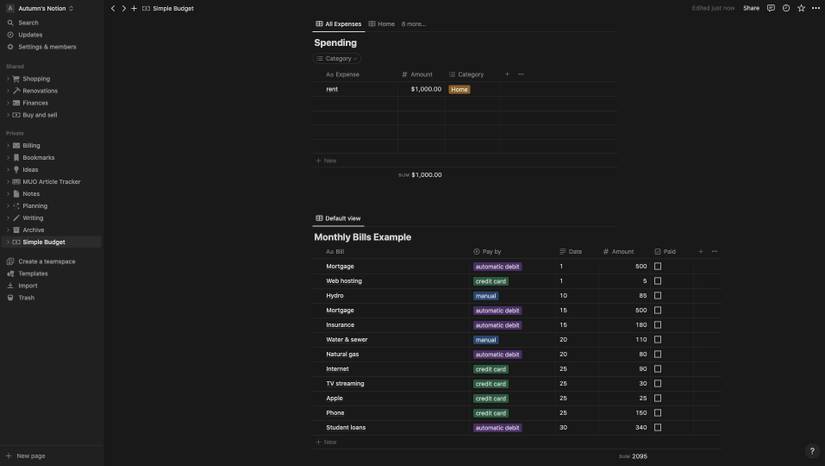Click Web hosting's credit card tag
Screen dimensions: 825x466
(x=490, y=281)
